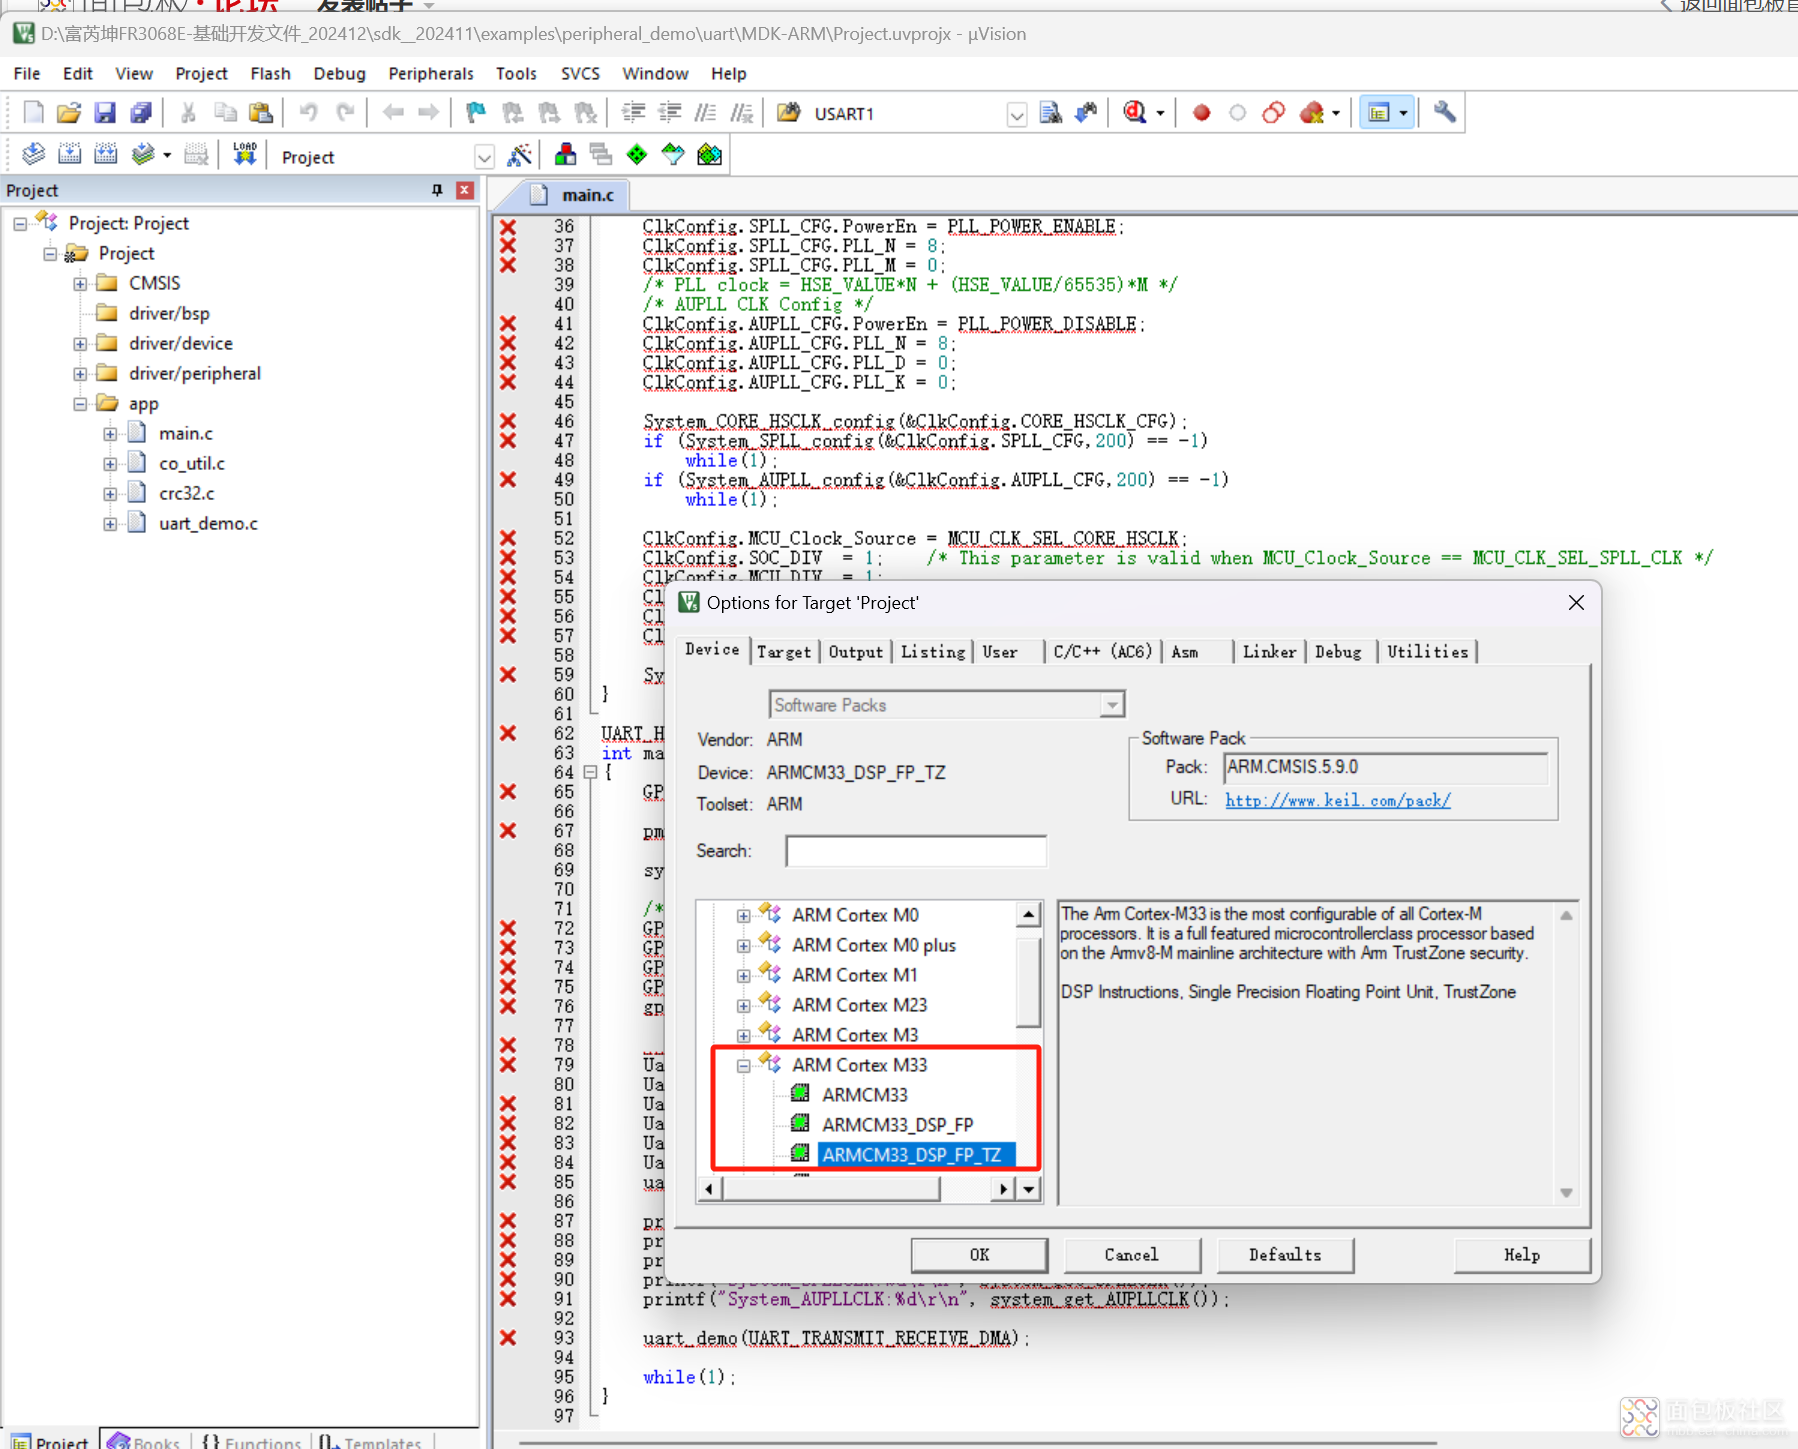Open the Pack Installer icon
1798x1449 pixels.
coord(709,155)
